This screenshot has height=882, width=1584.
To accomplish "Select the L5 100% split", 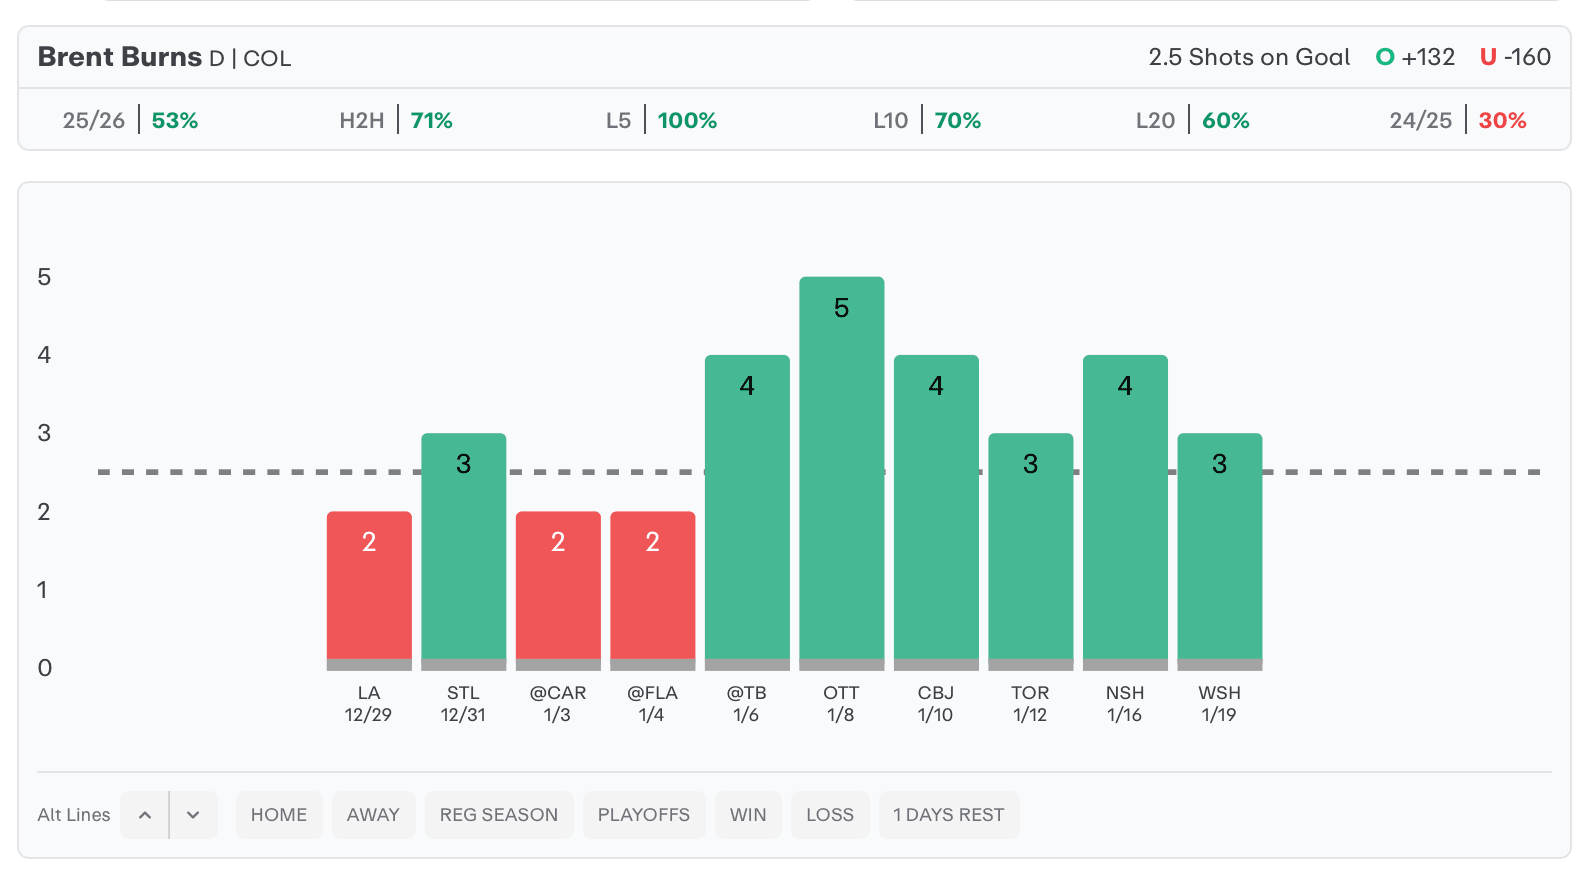I will [x=662, y=121].
